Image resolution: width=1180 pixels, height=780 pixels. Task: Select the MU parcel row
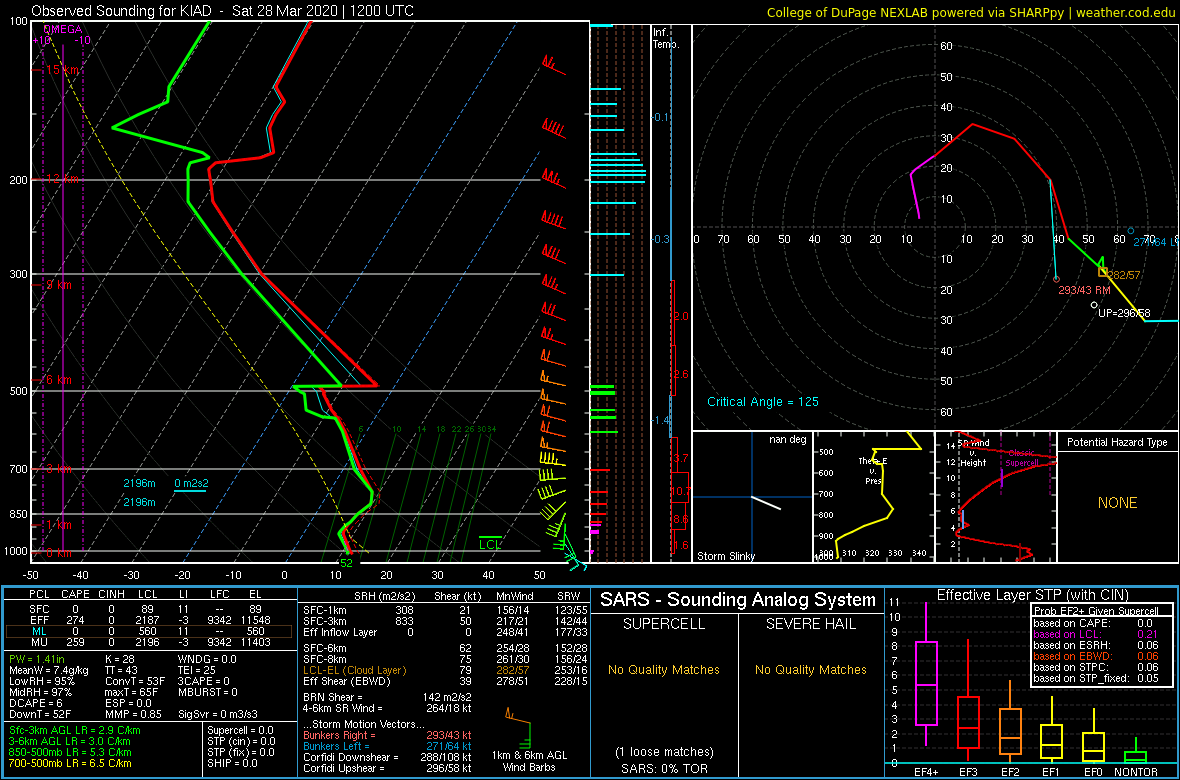click(x=148, y=642)
